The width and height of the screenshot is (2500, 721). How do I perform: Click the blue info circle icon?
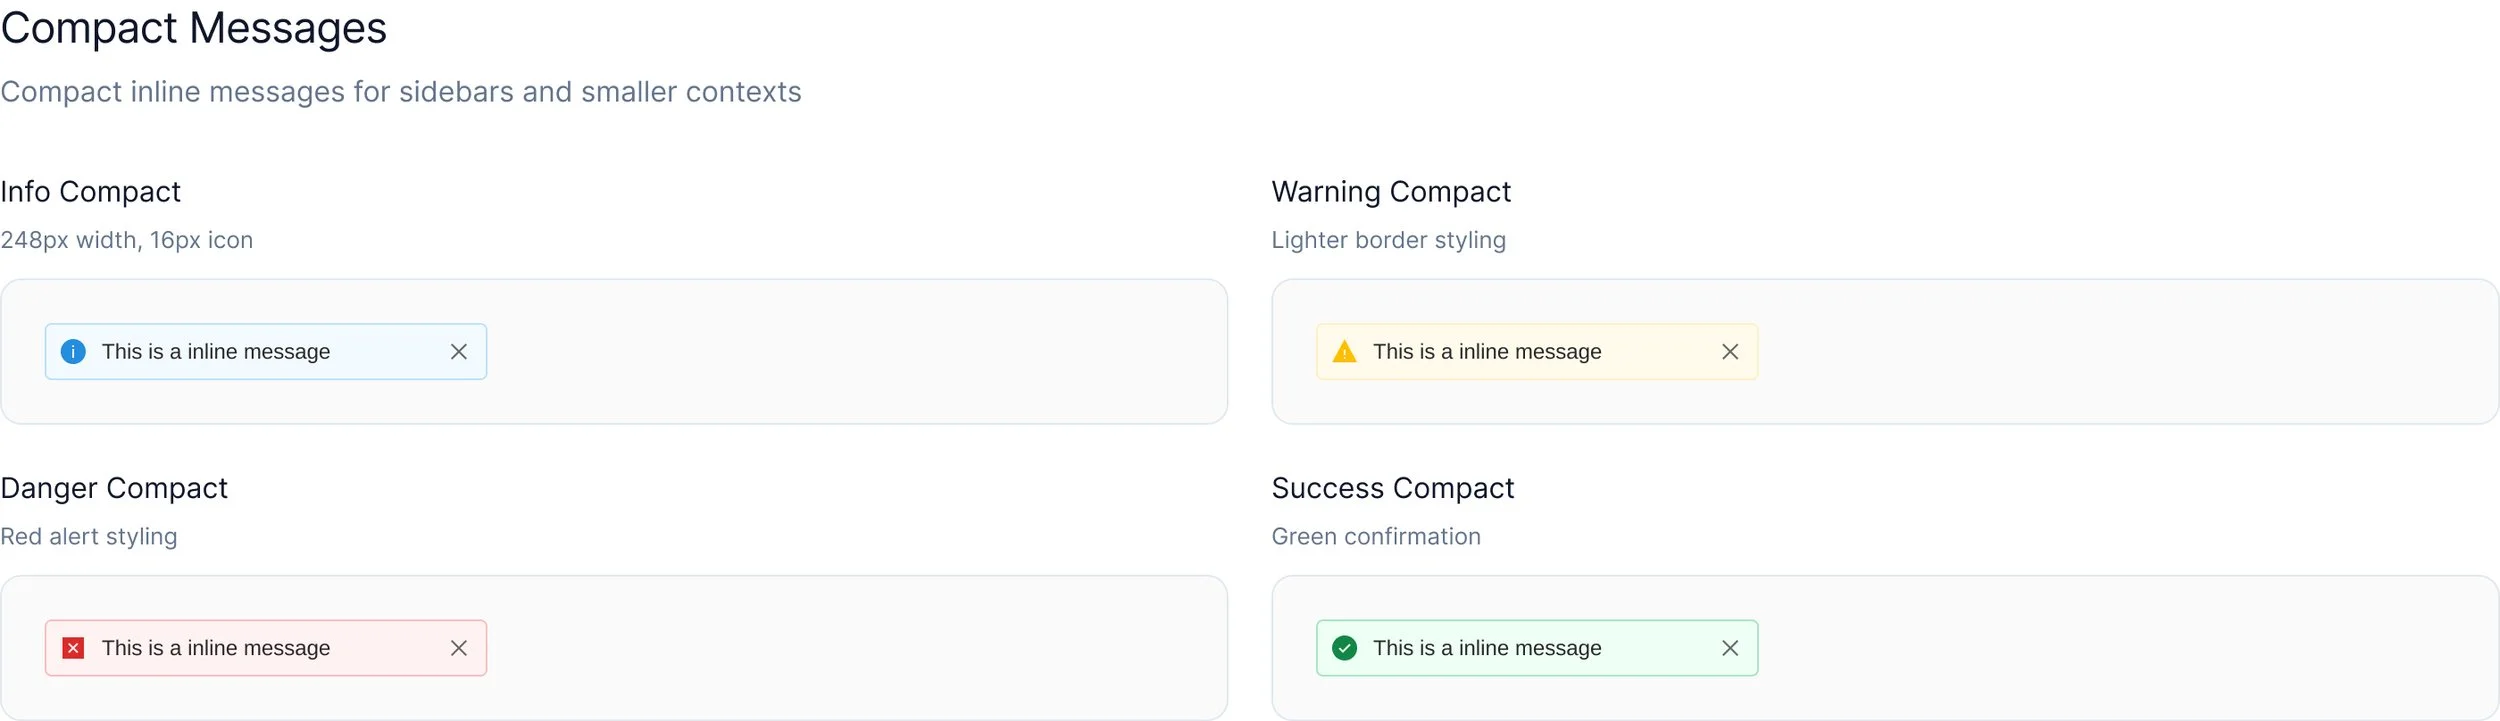pos(73,352)
